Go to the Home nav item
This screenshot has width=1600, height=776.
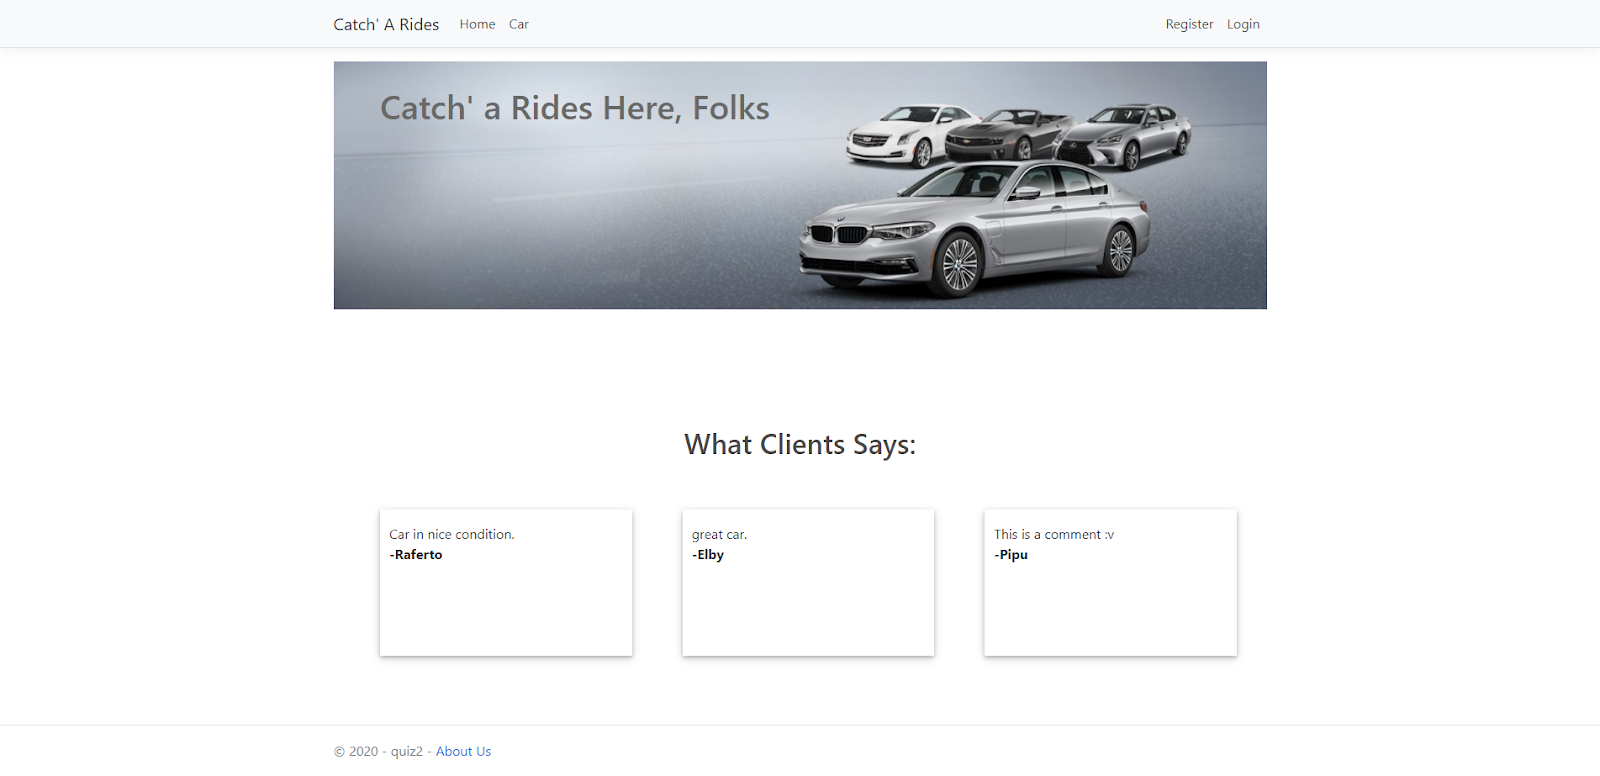coord(477,24)
